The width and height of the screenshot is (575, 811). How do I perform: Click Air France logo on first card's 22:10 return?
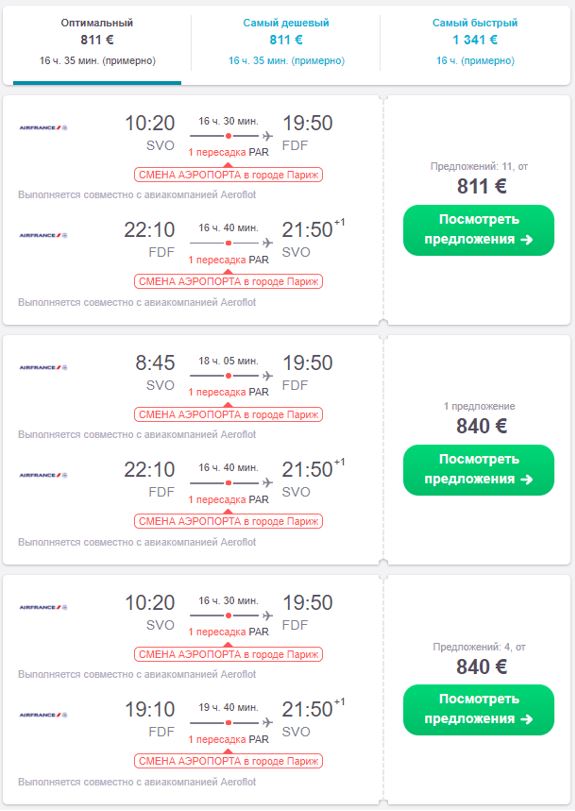(x=43, y=235)
